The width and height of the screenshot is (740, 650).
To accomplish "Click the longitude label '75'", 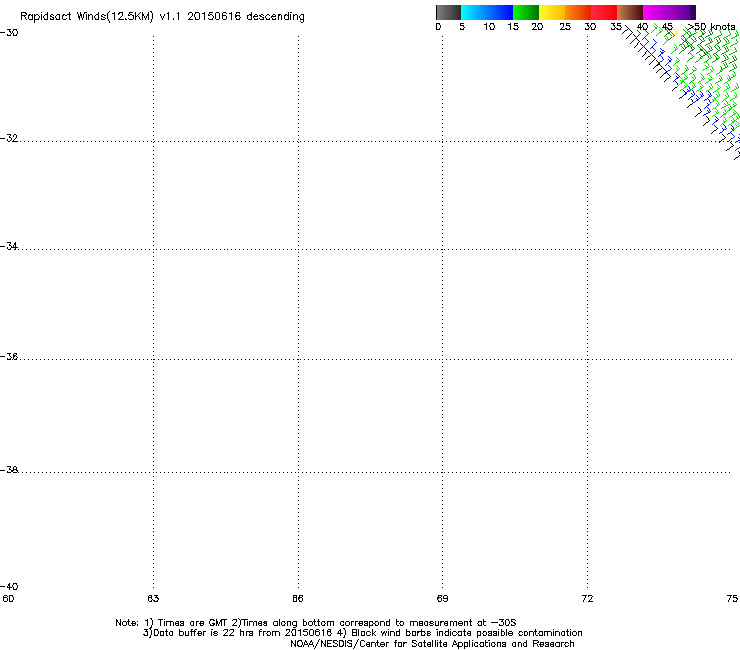I will pyautogui.click(x=732, y=599).
